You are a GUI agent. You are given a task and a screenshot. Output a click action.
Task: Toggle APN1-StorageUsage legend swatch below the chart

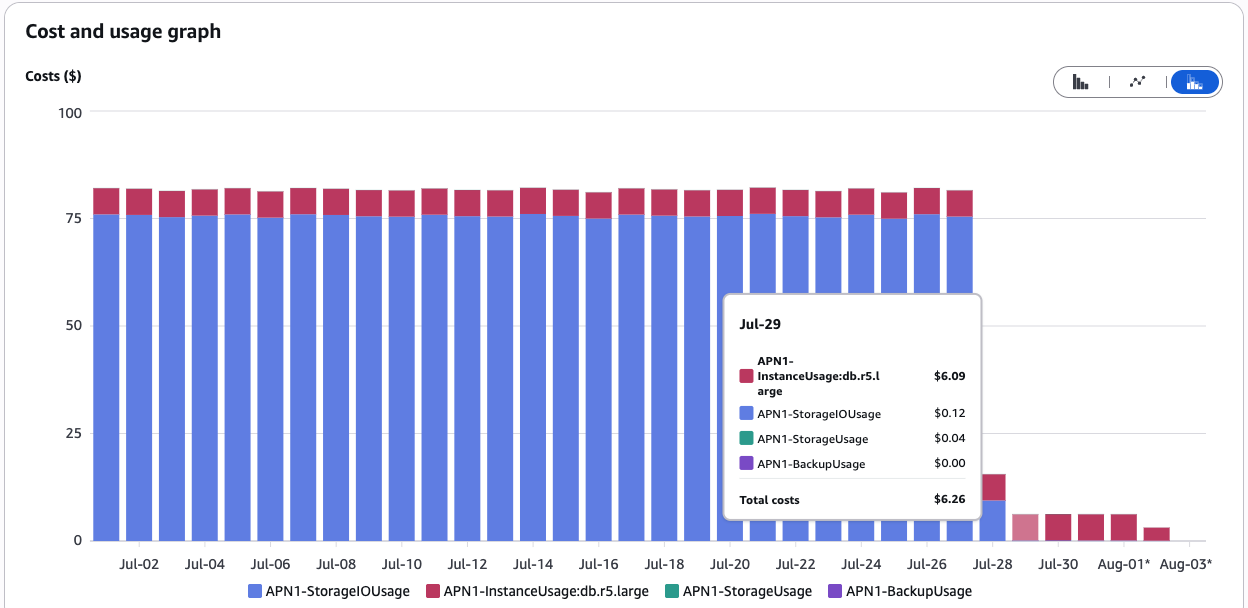click(672, 591)
